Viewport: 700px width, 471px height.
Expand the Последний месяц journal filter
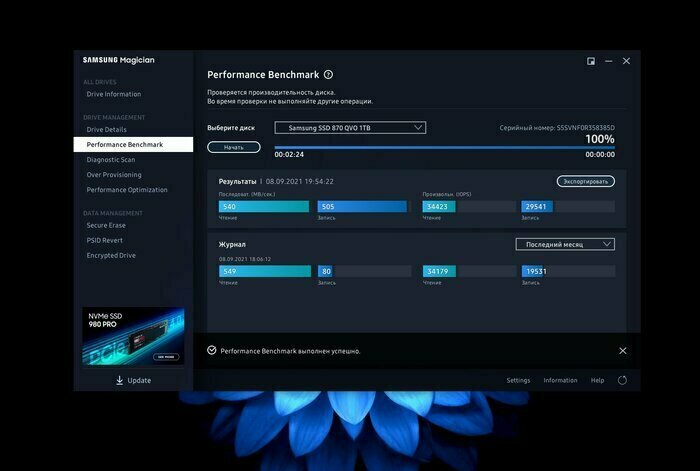[565, 244]
